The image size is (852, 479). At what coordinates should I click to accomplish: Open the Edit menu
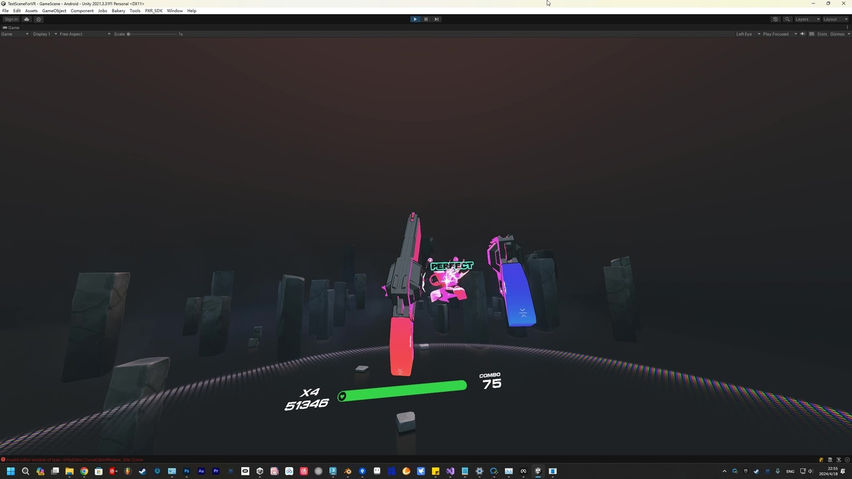pyautogui.click(x=17, y=11)
